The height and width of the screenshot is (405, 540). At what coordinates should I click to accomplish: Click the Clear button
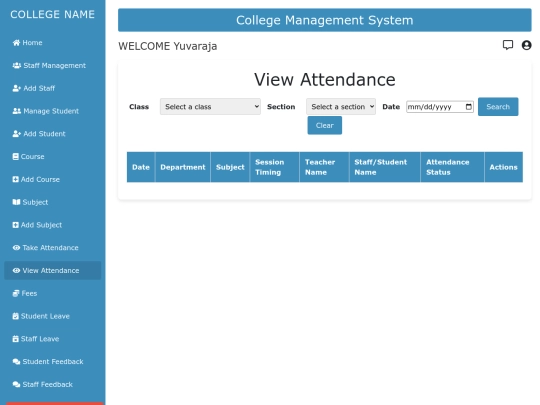(x=324, y=125)
